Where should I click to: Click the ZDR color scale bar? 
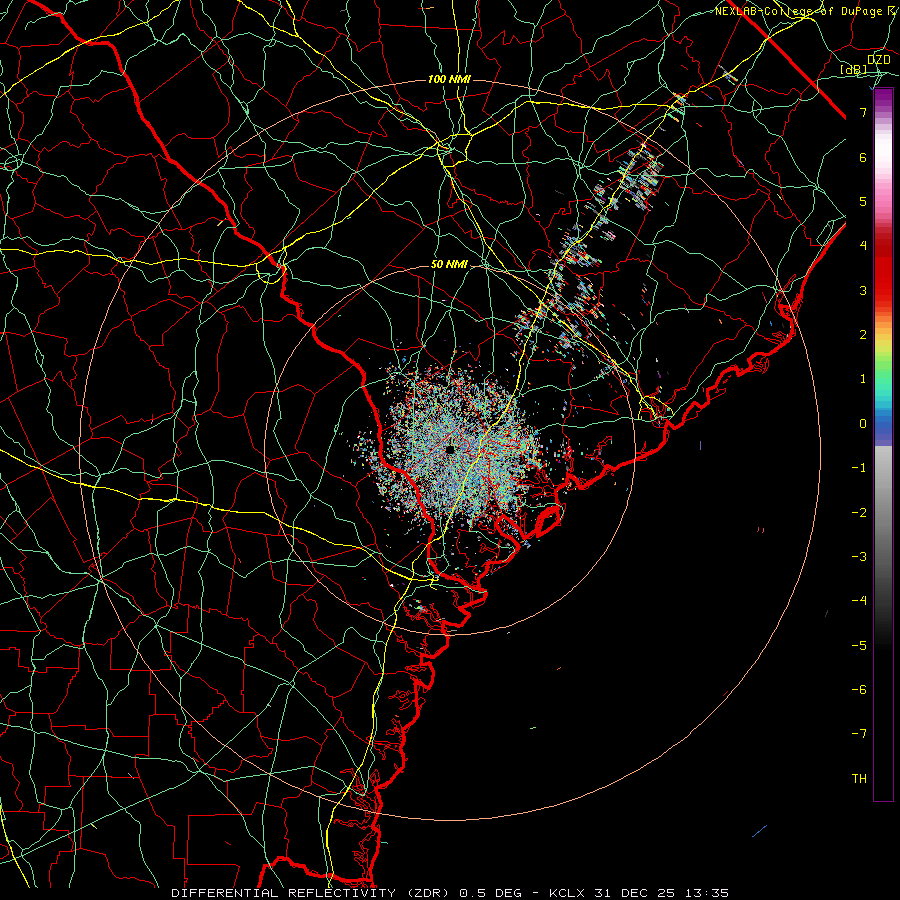tap(883, 444)
